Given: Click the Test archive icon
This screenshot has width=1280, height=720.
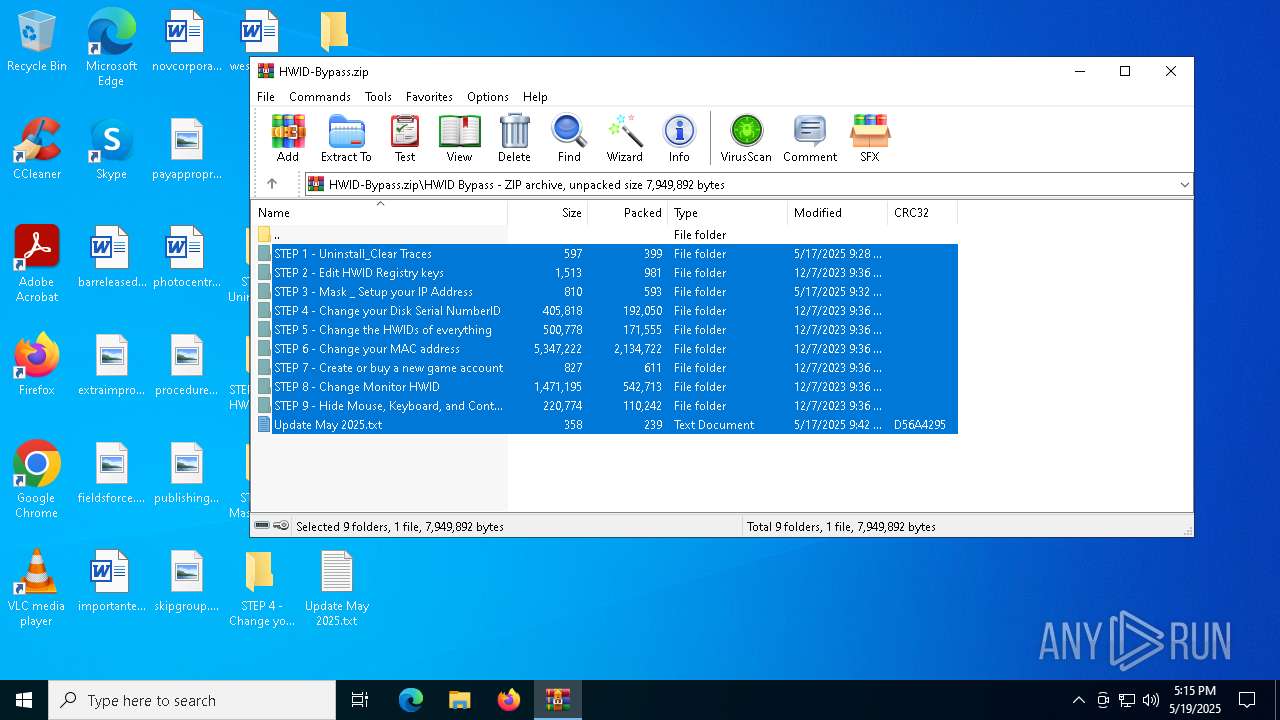Looking at the screenshot, I should tap(405, 139).
